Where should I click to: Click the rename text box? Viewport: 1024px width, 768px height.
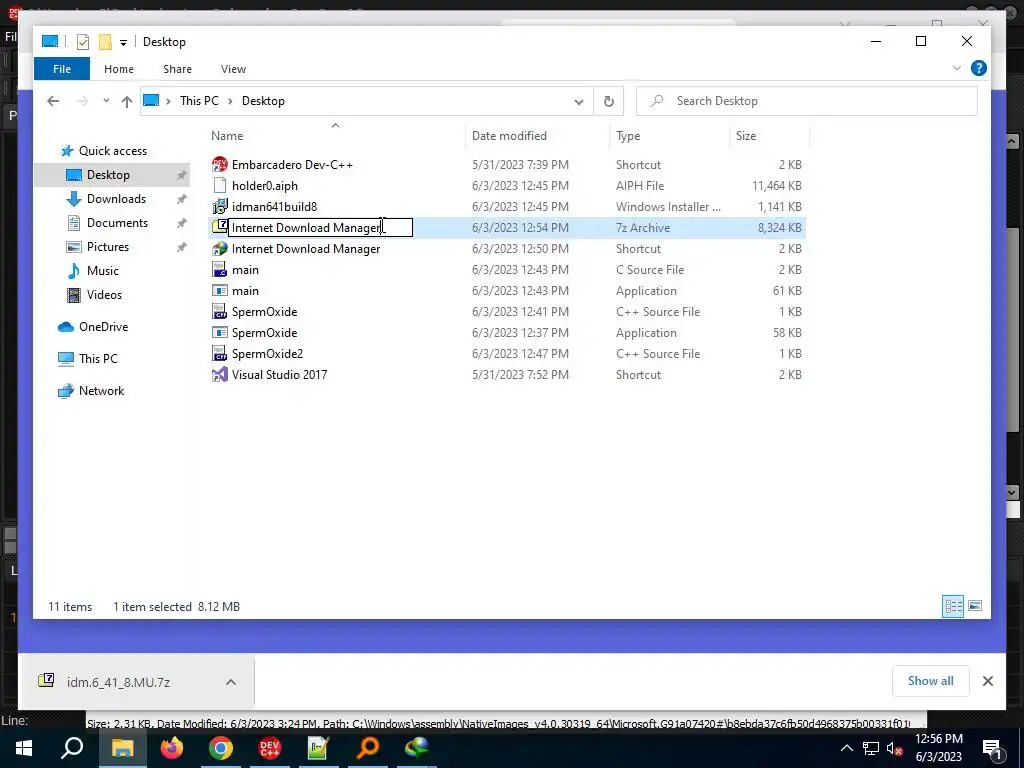point(320,227)
